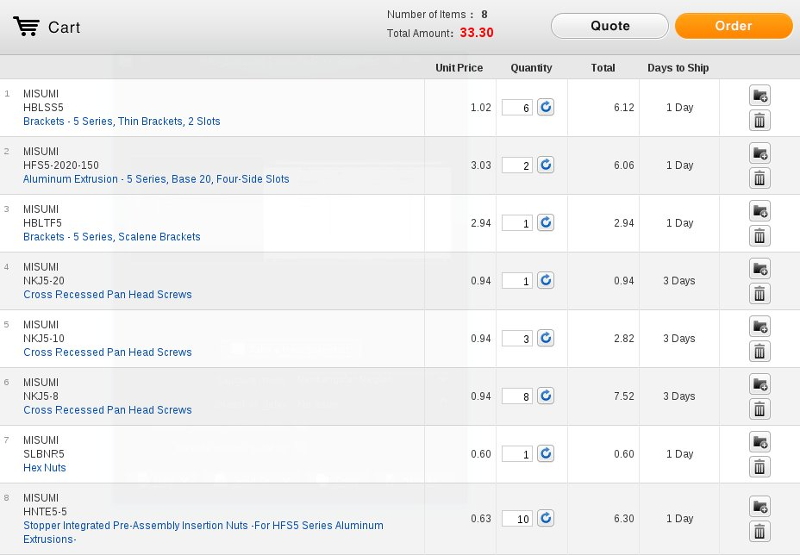Open Aluminum Extrusion 5 Series product link
Image resolution: width=800 pixels, height=555 pixels.
(156, 179)
